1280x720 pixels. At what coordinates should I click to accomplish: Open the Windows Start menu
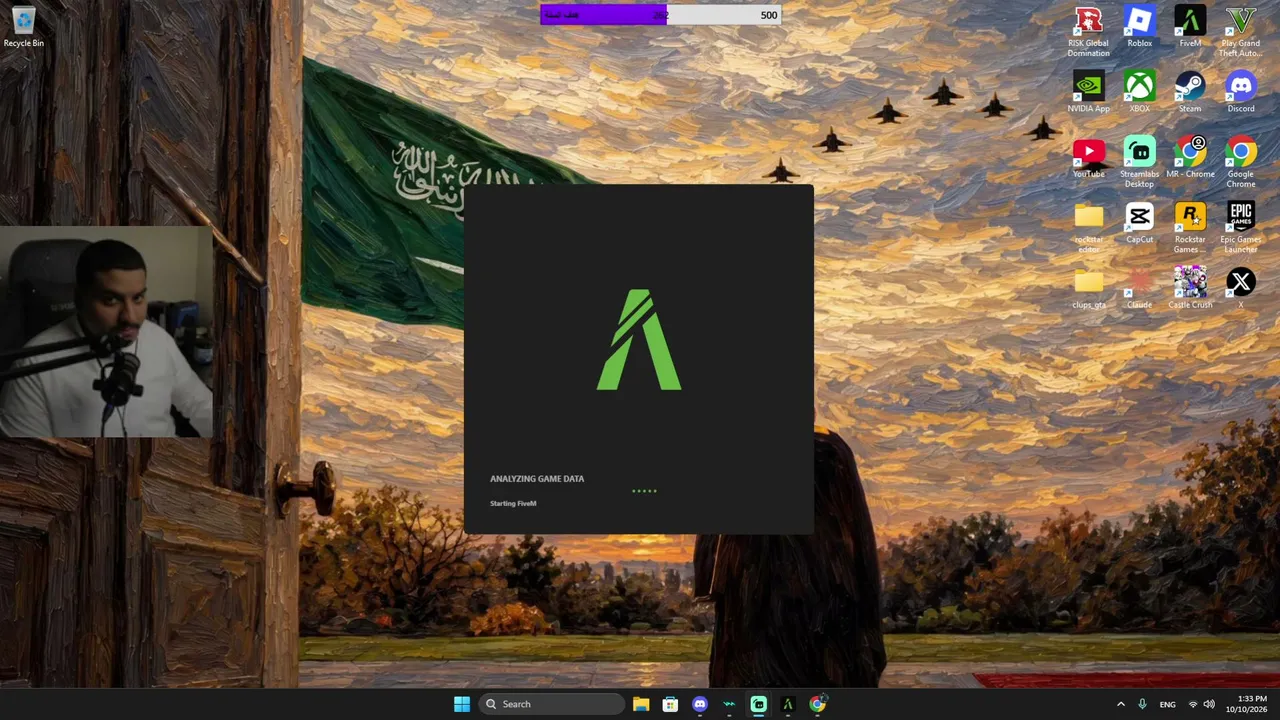462,704
